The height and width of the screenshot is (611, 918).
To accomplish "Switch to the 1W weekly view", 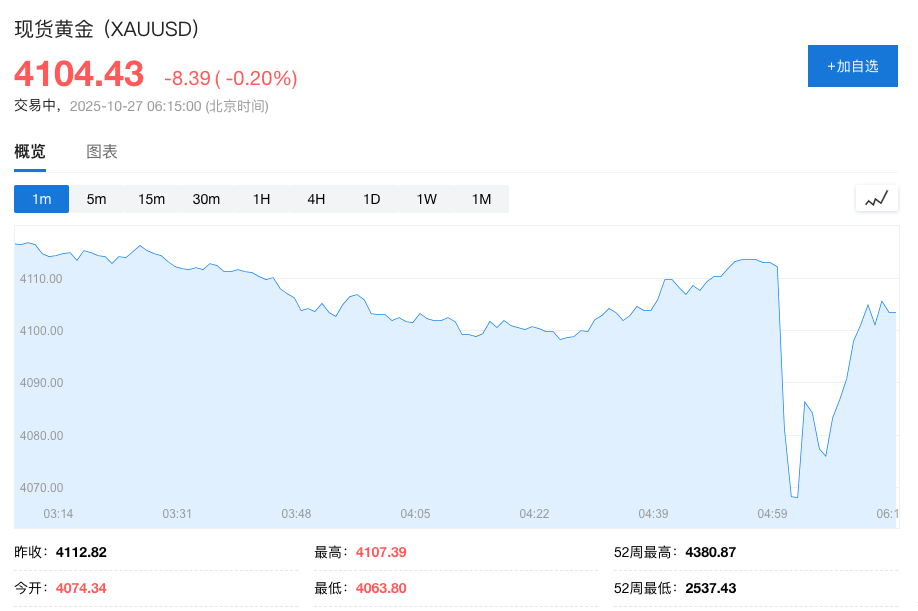I will [x=426, y=198].
